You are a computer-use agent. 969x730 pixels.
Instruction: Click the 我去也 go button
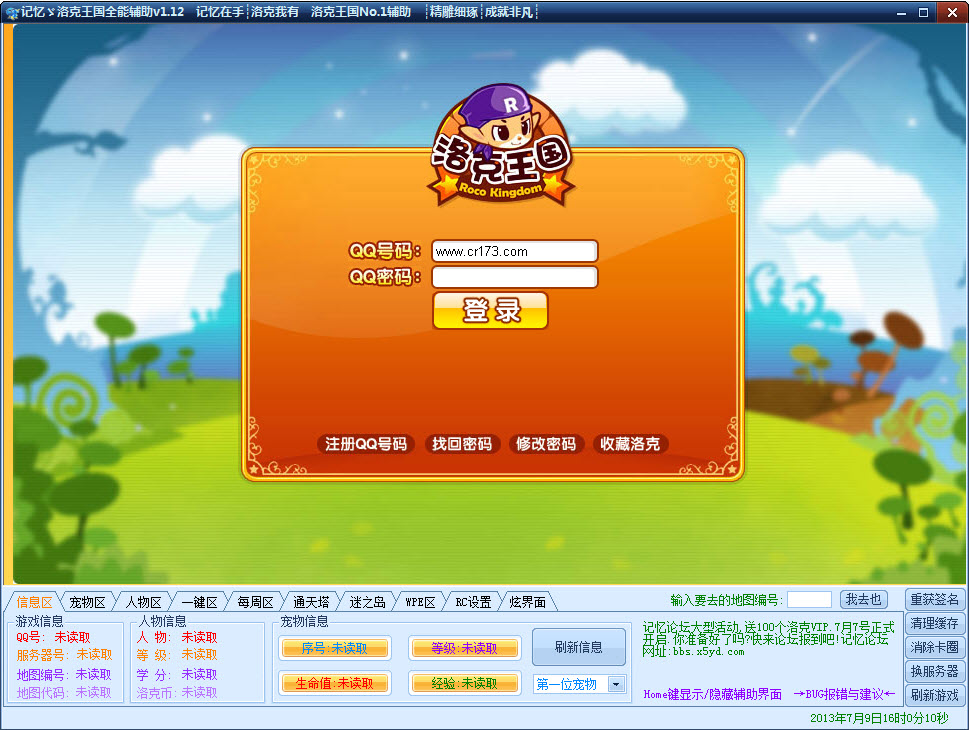pyautogui.click(x=863, y=600)
